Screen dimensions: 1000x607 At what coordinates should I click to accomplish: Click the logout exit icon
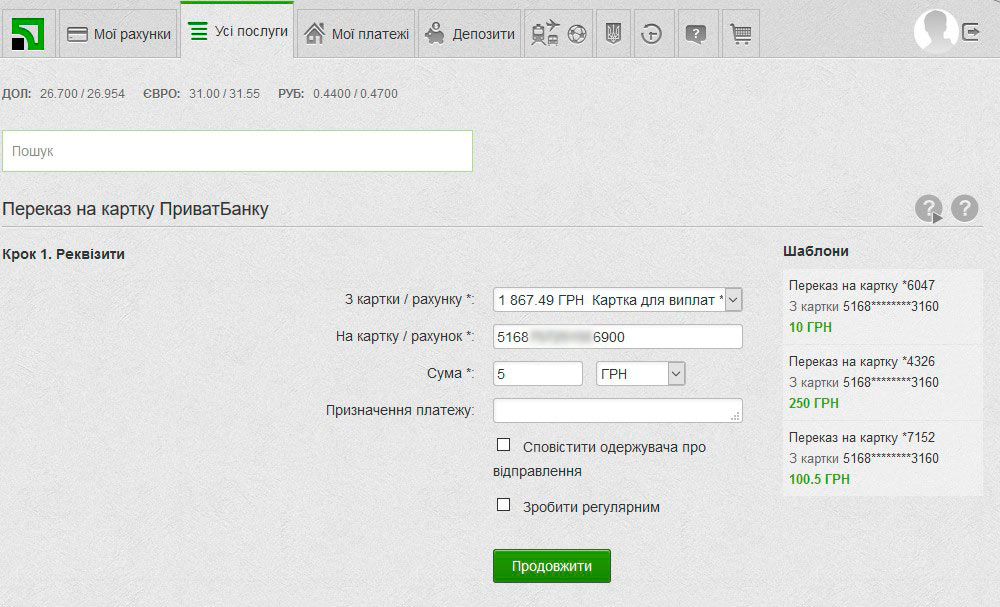[971, 31]
